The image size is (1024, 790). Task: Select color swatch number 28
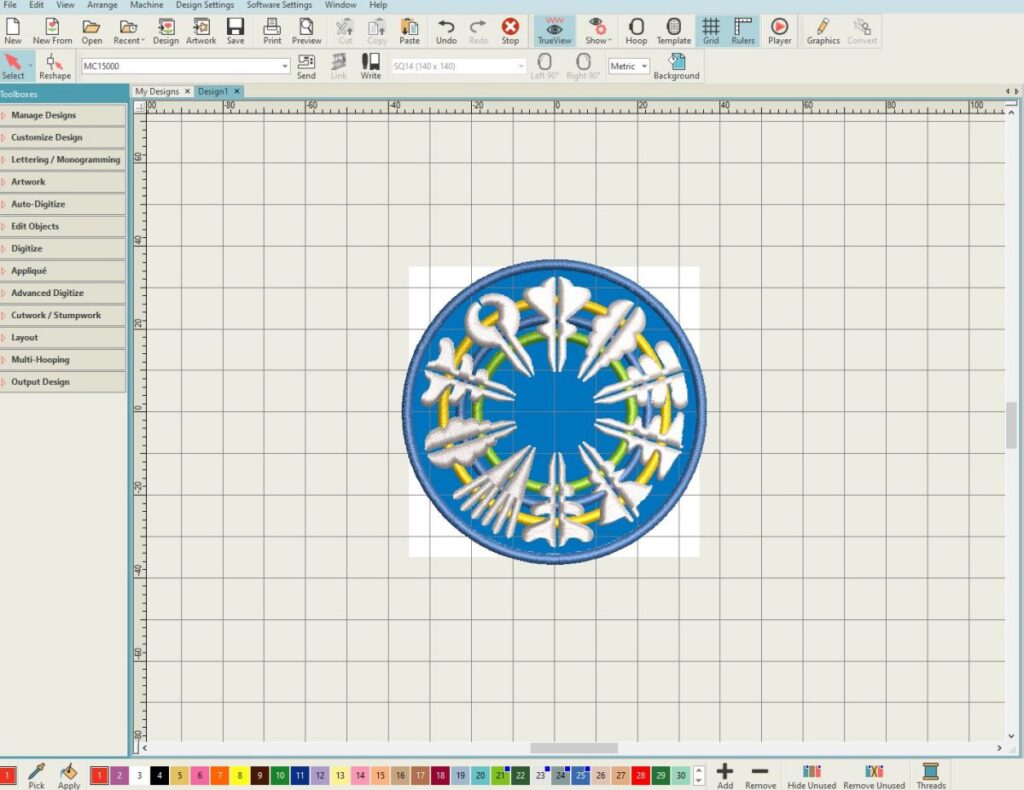[641, 776]
